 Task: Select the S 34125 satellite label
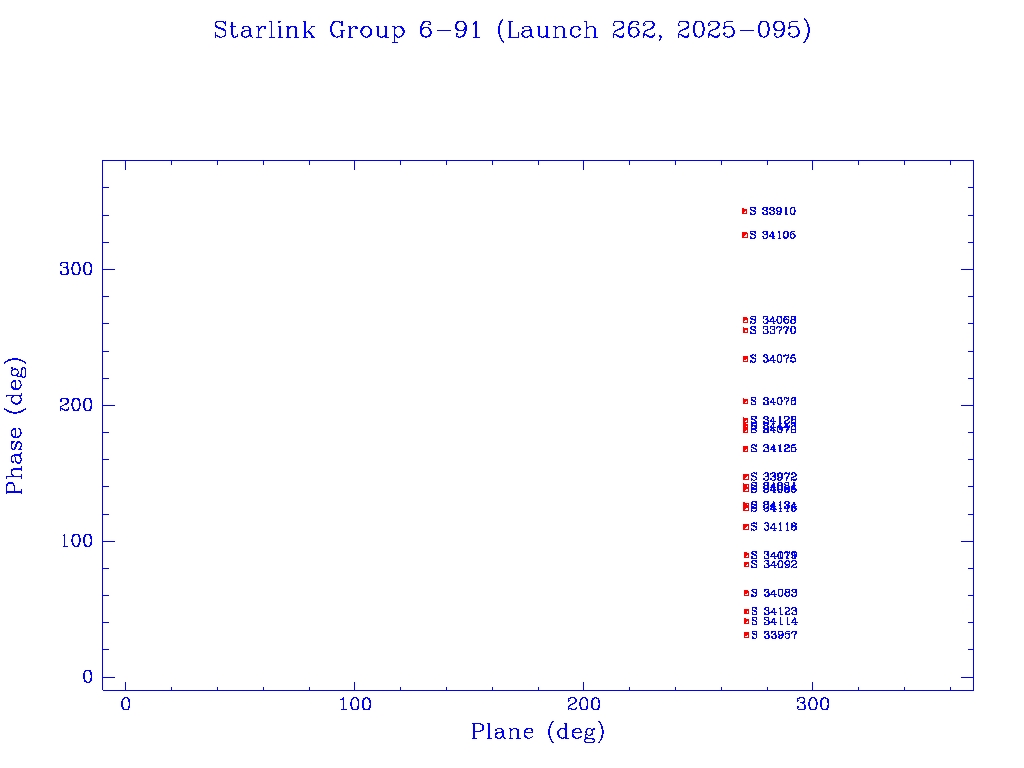(773, 449)
